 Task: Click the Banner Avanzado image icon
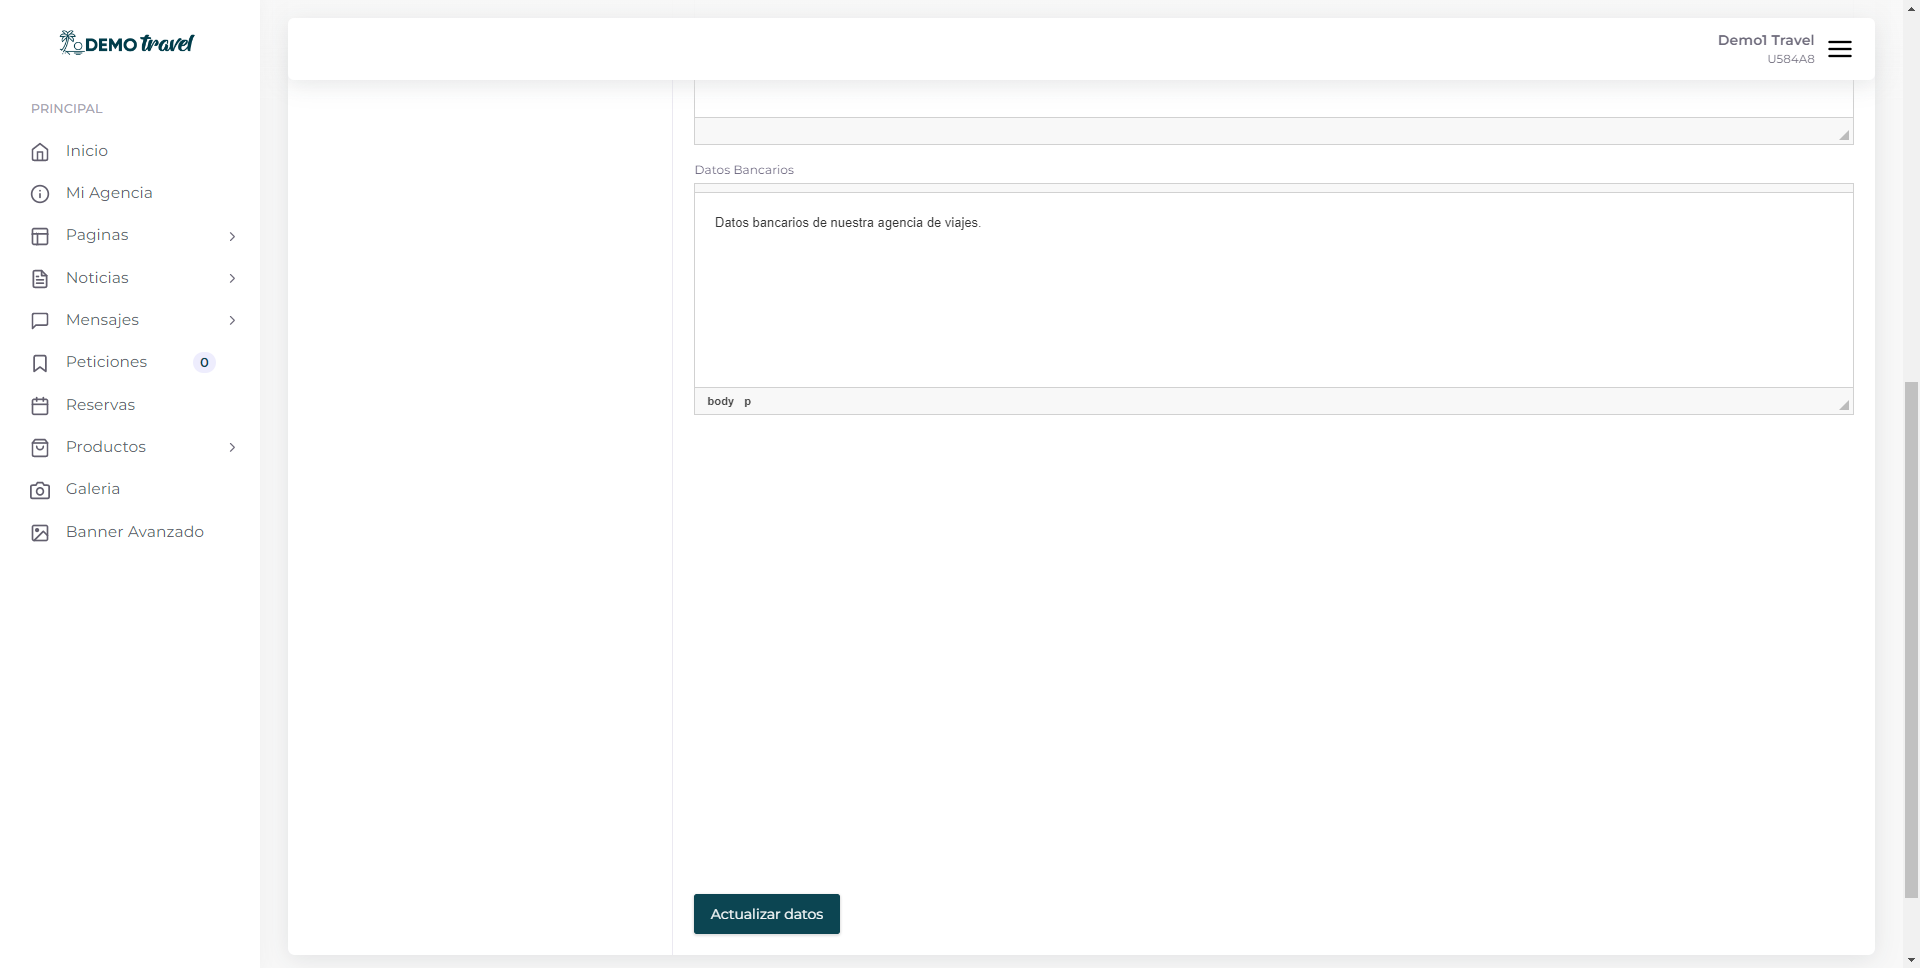[x=40, y=533]
